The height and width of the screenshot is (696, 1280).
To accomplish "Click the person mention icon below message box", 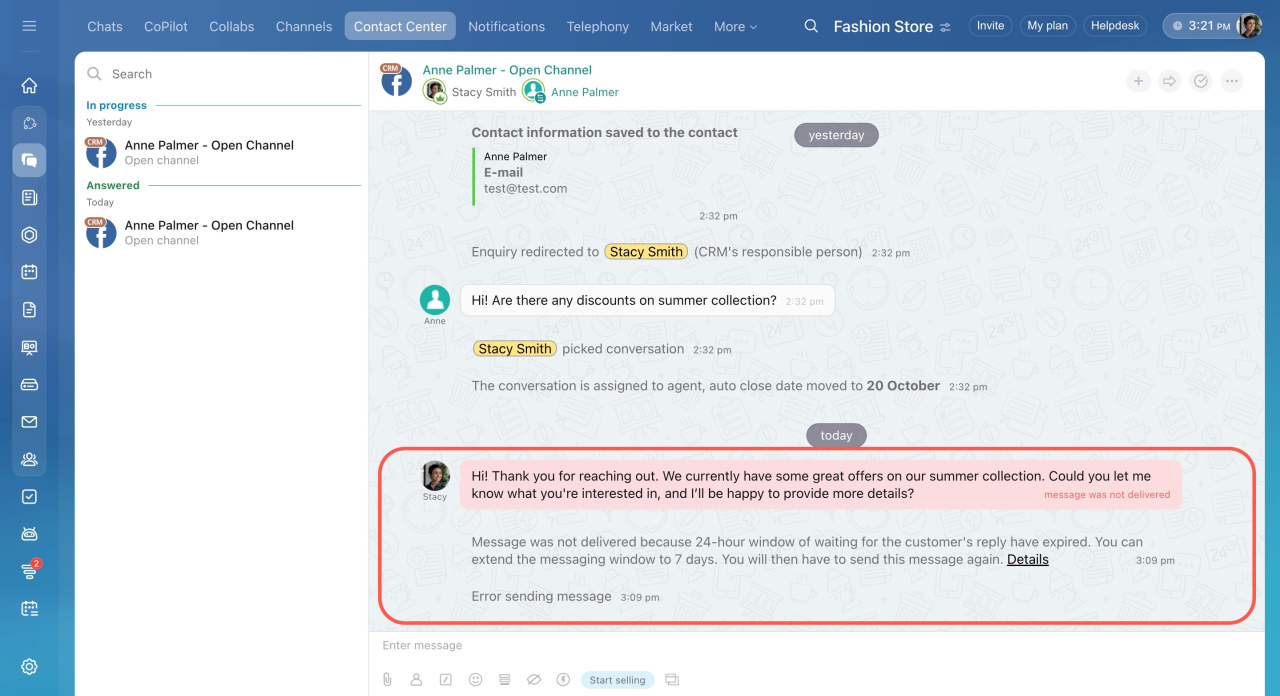I will pos(416,680).
